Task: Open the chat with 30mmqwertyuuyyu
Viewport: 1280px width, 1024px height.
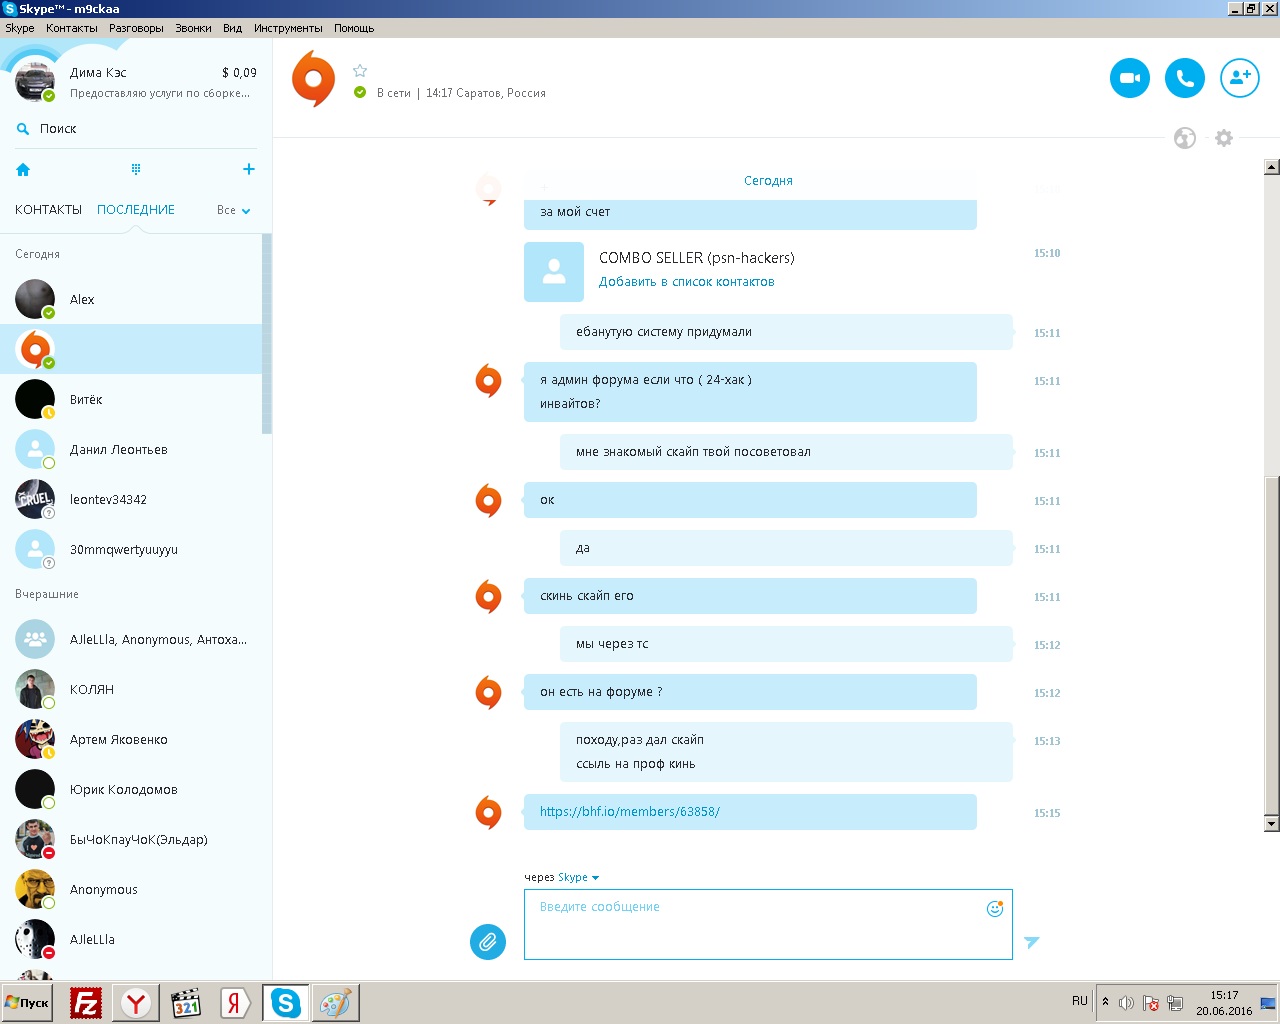Action: tap(130, 549)
